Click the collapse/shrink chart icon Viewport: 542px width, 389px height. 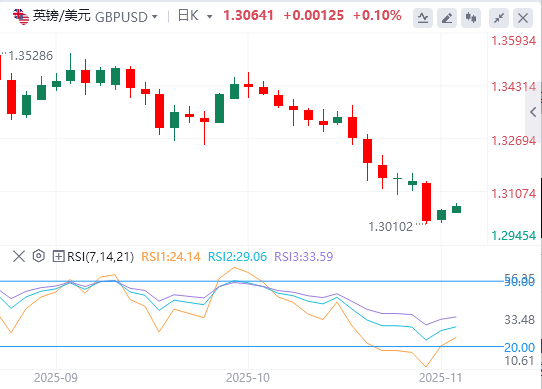499,18
